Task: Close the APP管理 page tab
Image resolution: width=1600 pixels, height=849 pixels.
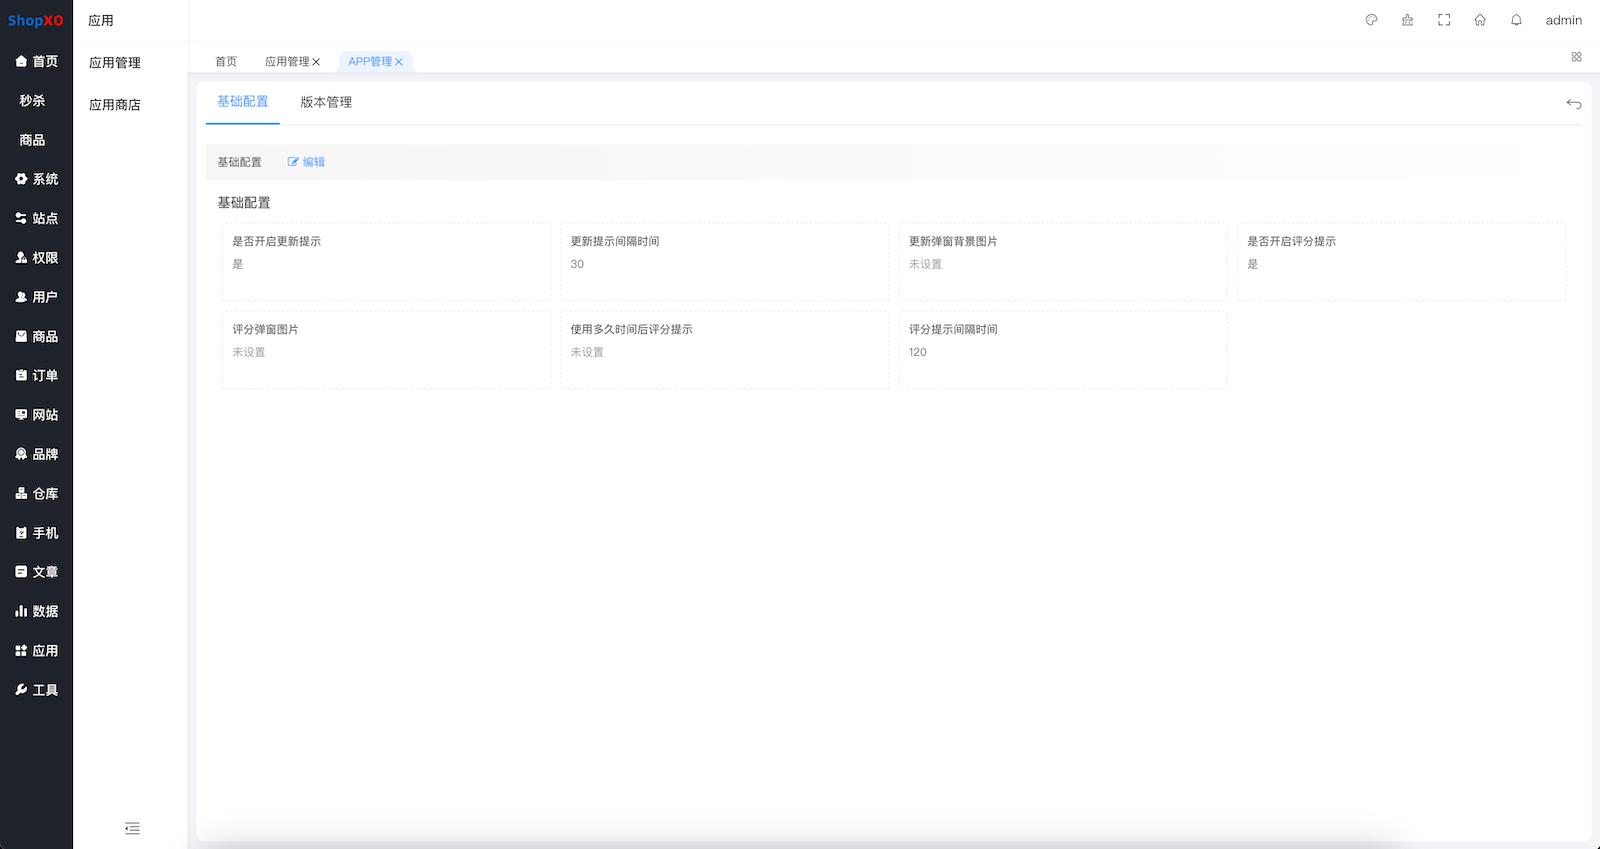Action: (399, 62)
